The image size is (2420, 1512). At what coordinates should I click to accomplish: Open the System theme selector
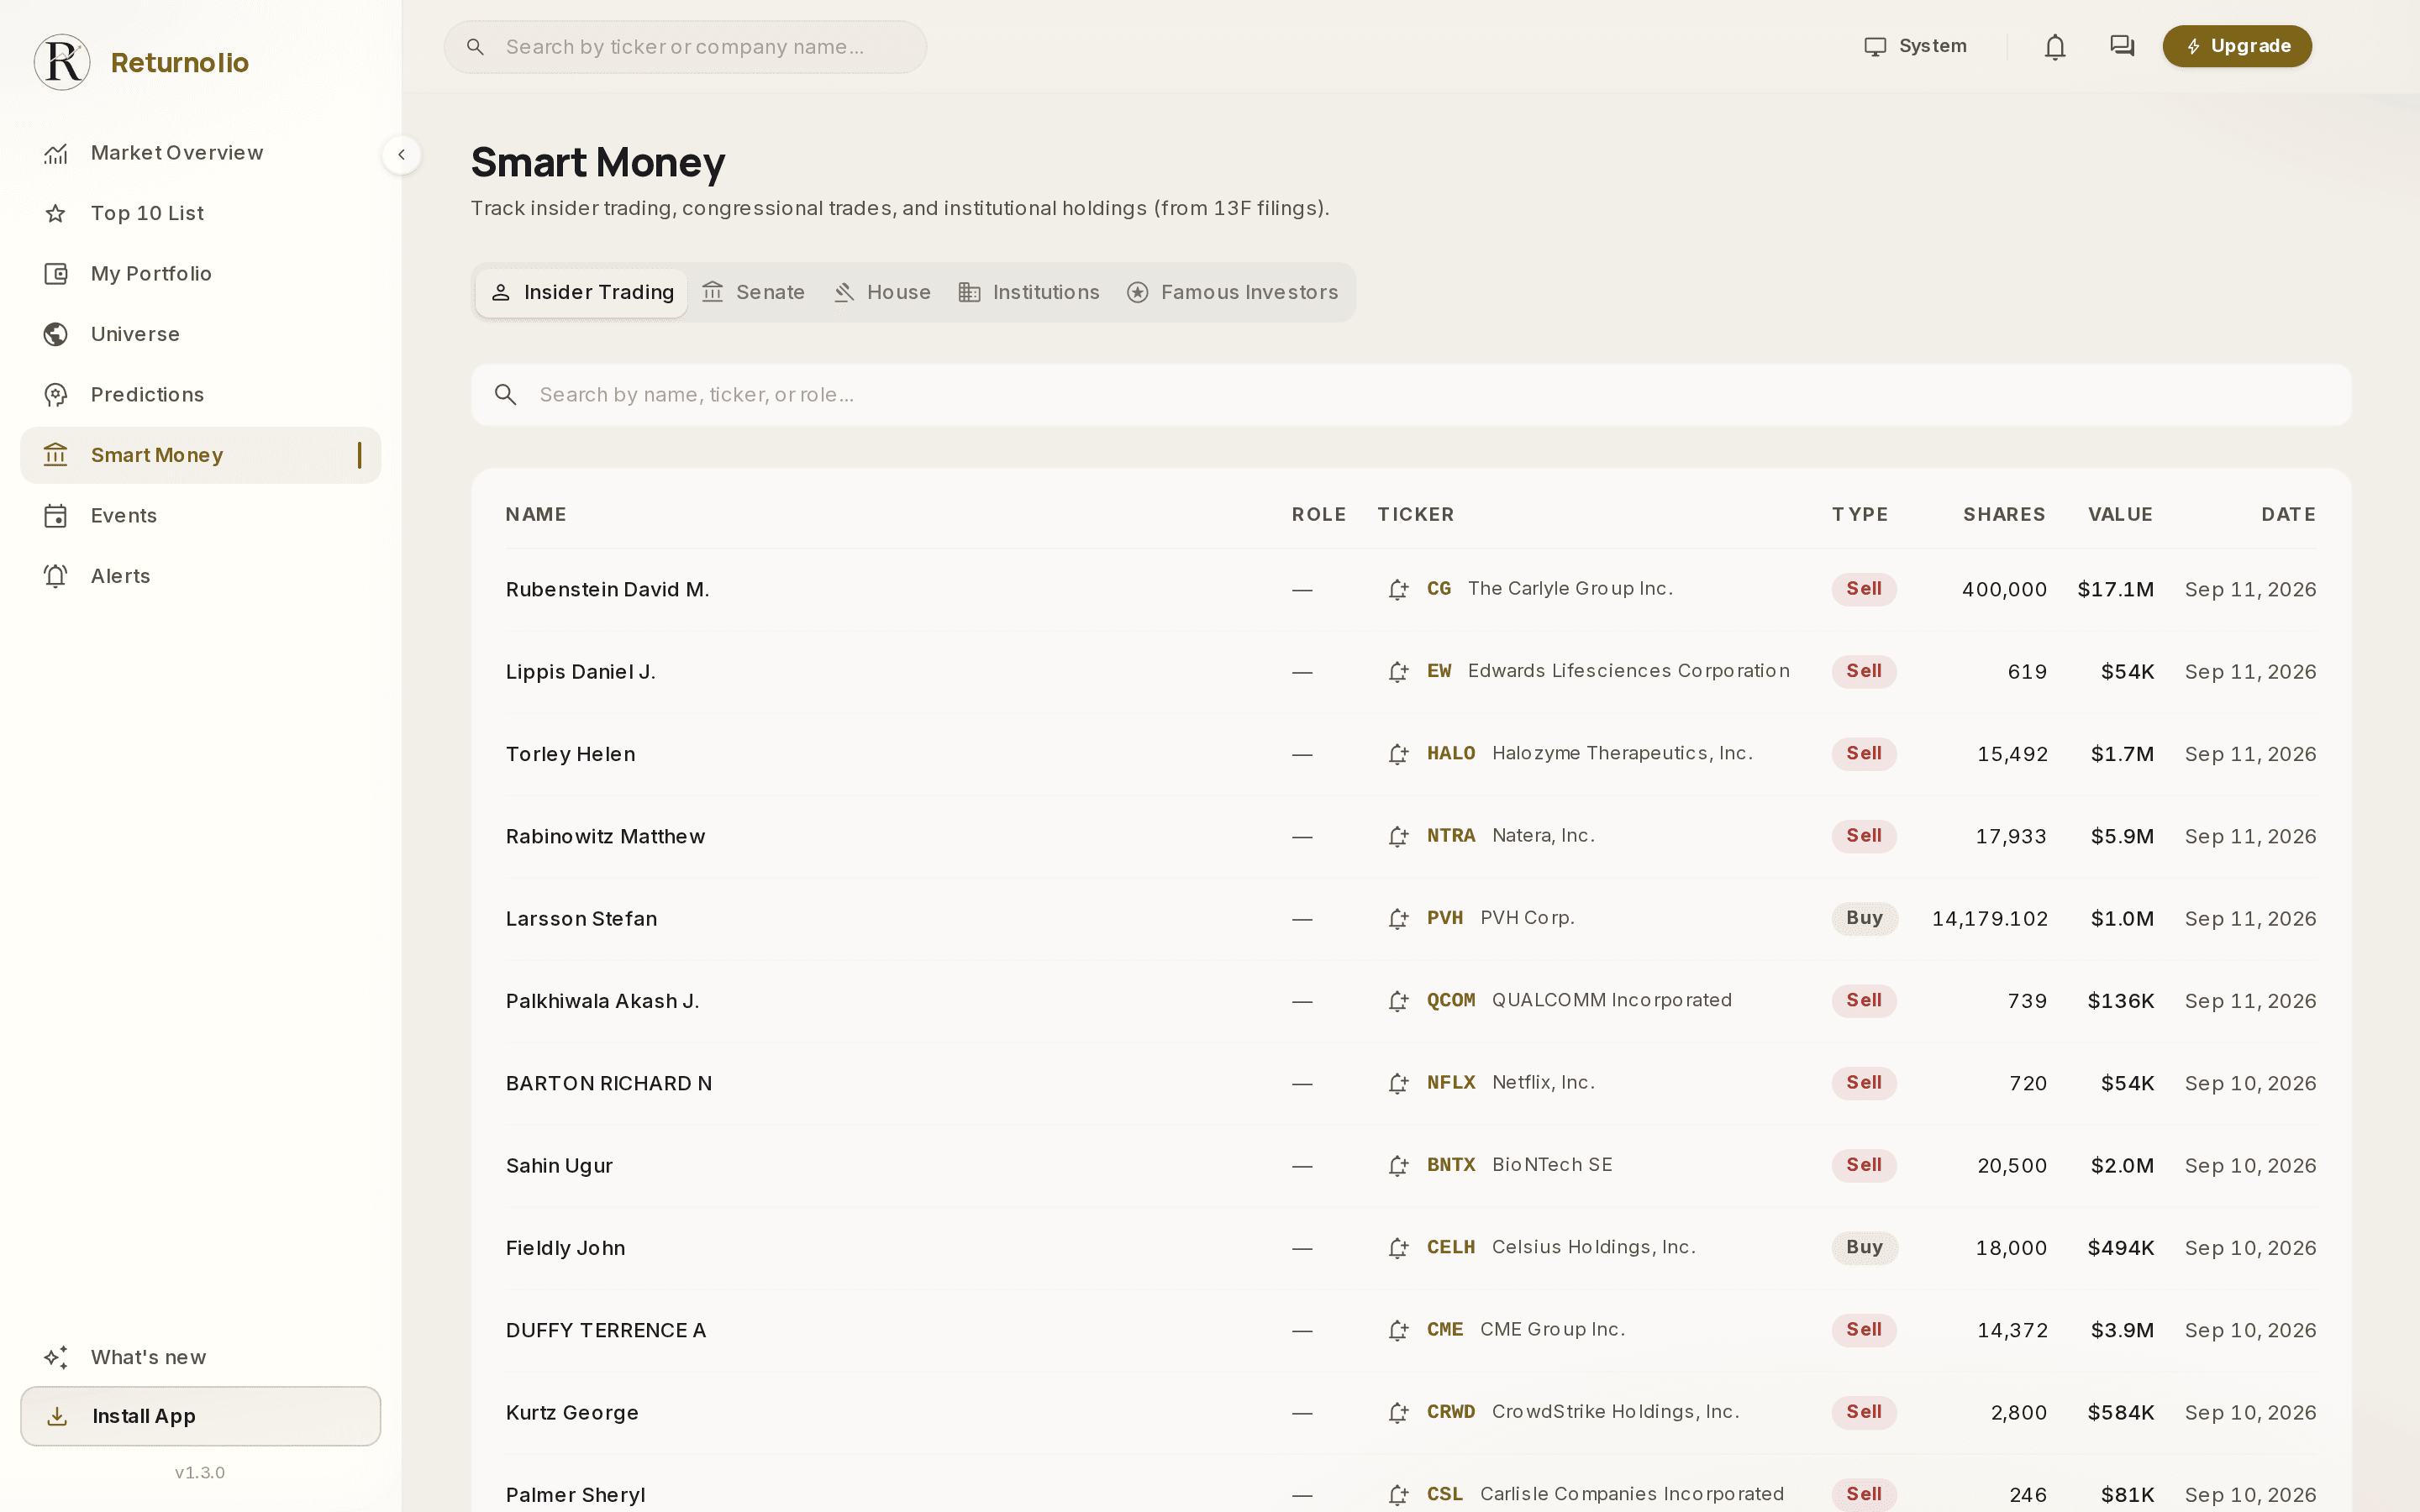[1915, 46]
